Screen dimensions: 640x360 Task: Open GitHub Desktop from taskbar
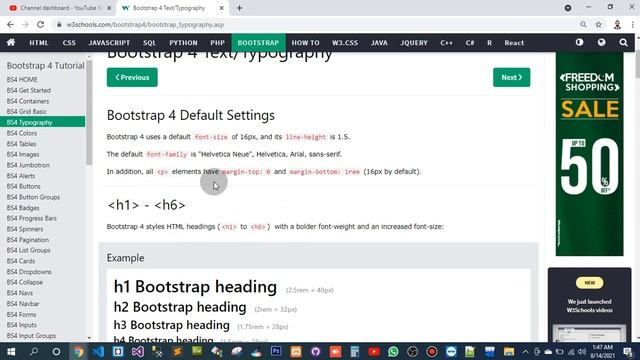[316, 351]
